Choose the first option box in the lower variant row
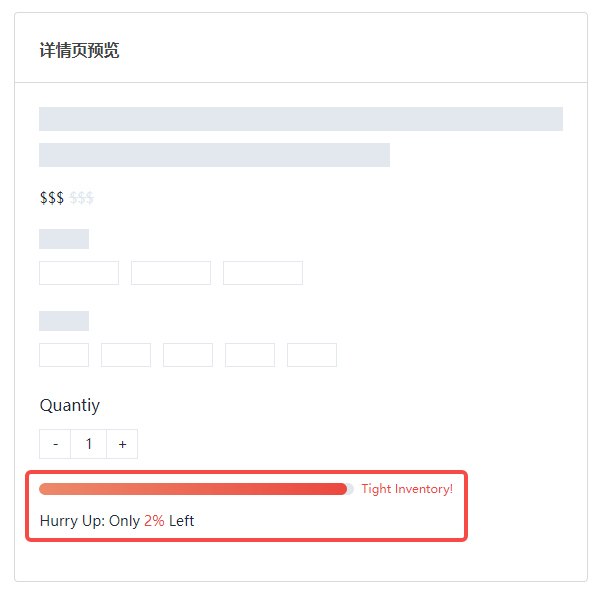Image resolution: width=602 pixels, height=592 pixels. 64,355
